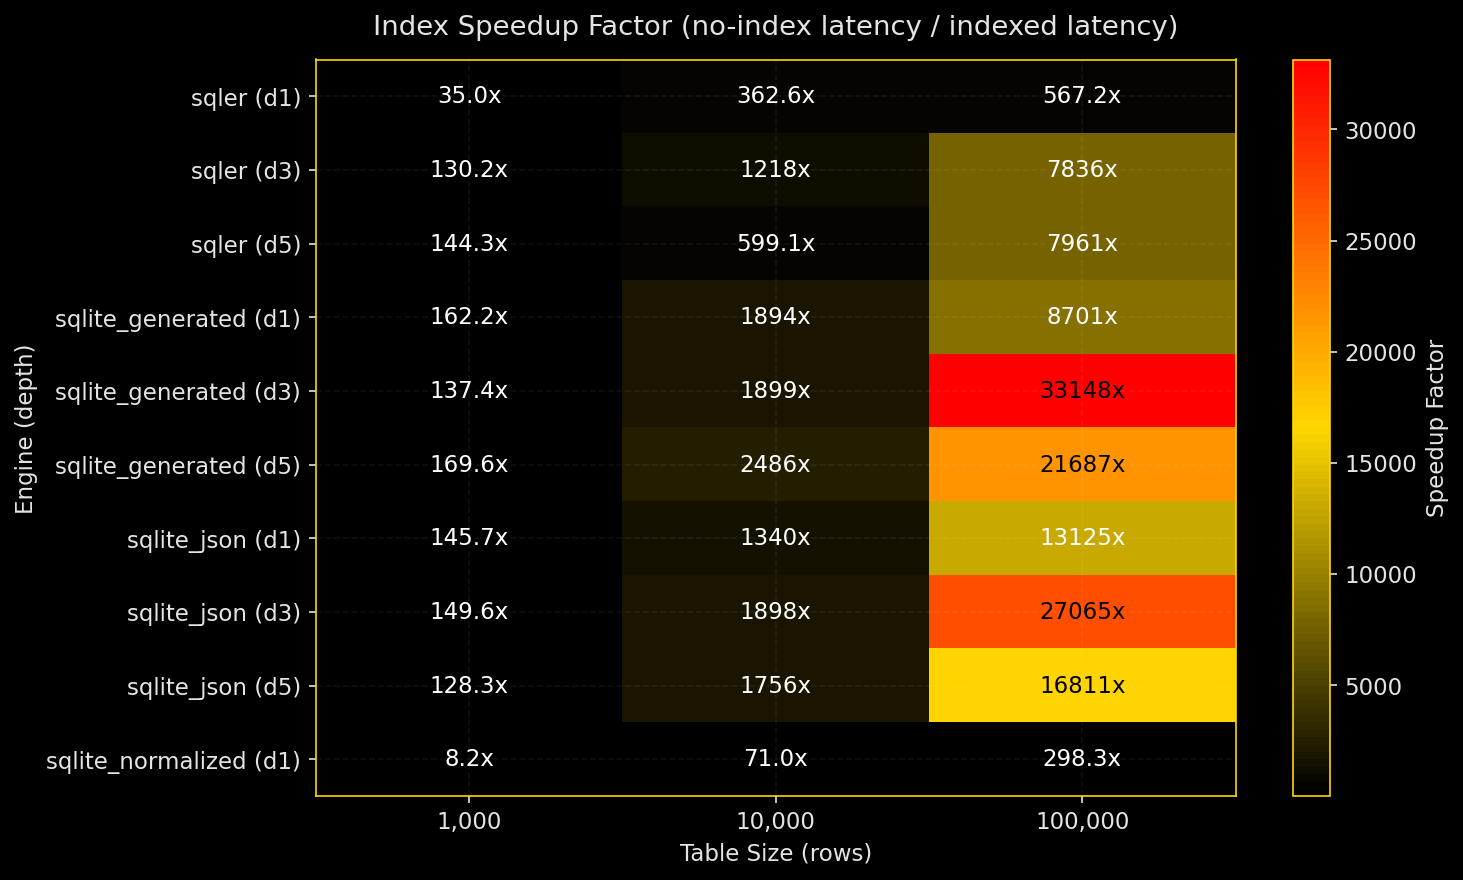Click the 8701x cell for sqlite_generated (d1)
The width and height of the screenshot is (1463, 880).
pyautogui.click(x=1082, y=318)
